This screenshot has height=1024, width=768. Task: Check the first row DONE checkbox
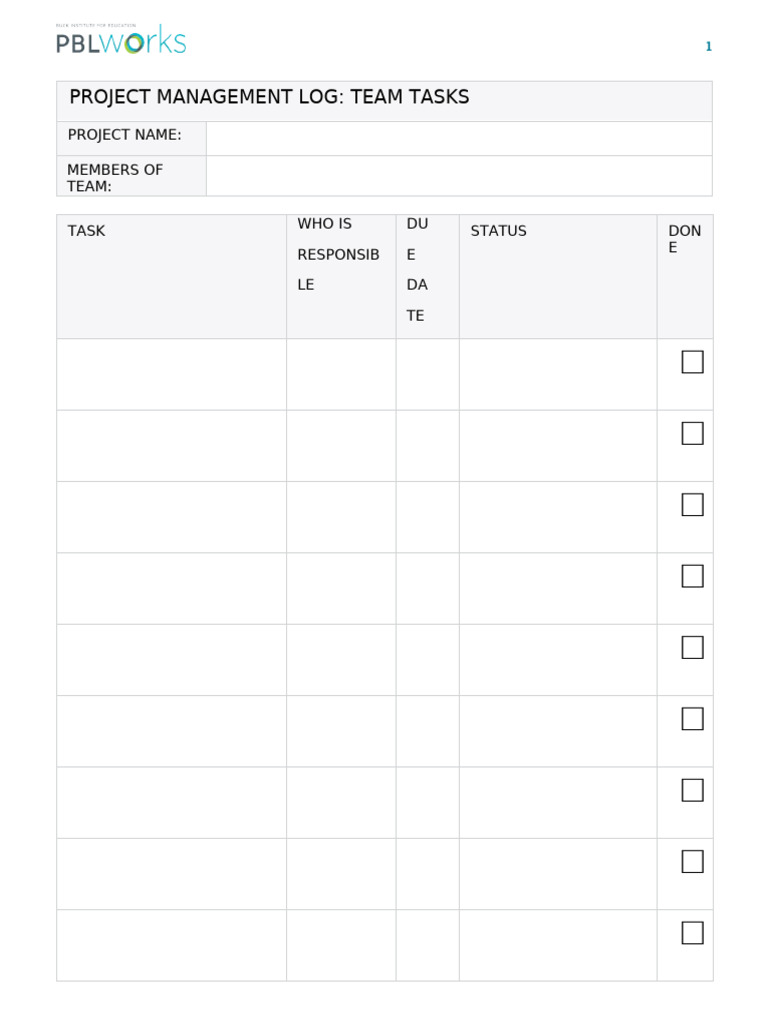(x=692, y=362)
